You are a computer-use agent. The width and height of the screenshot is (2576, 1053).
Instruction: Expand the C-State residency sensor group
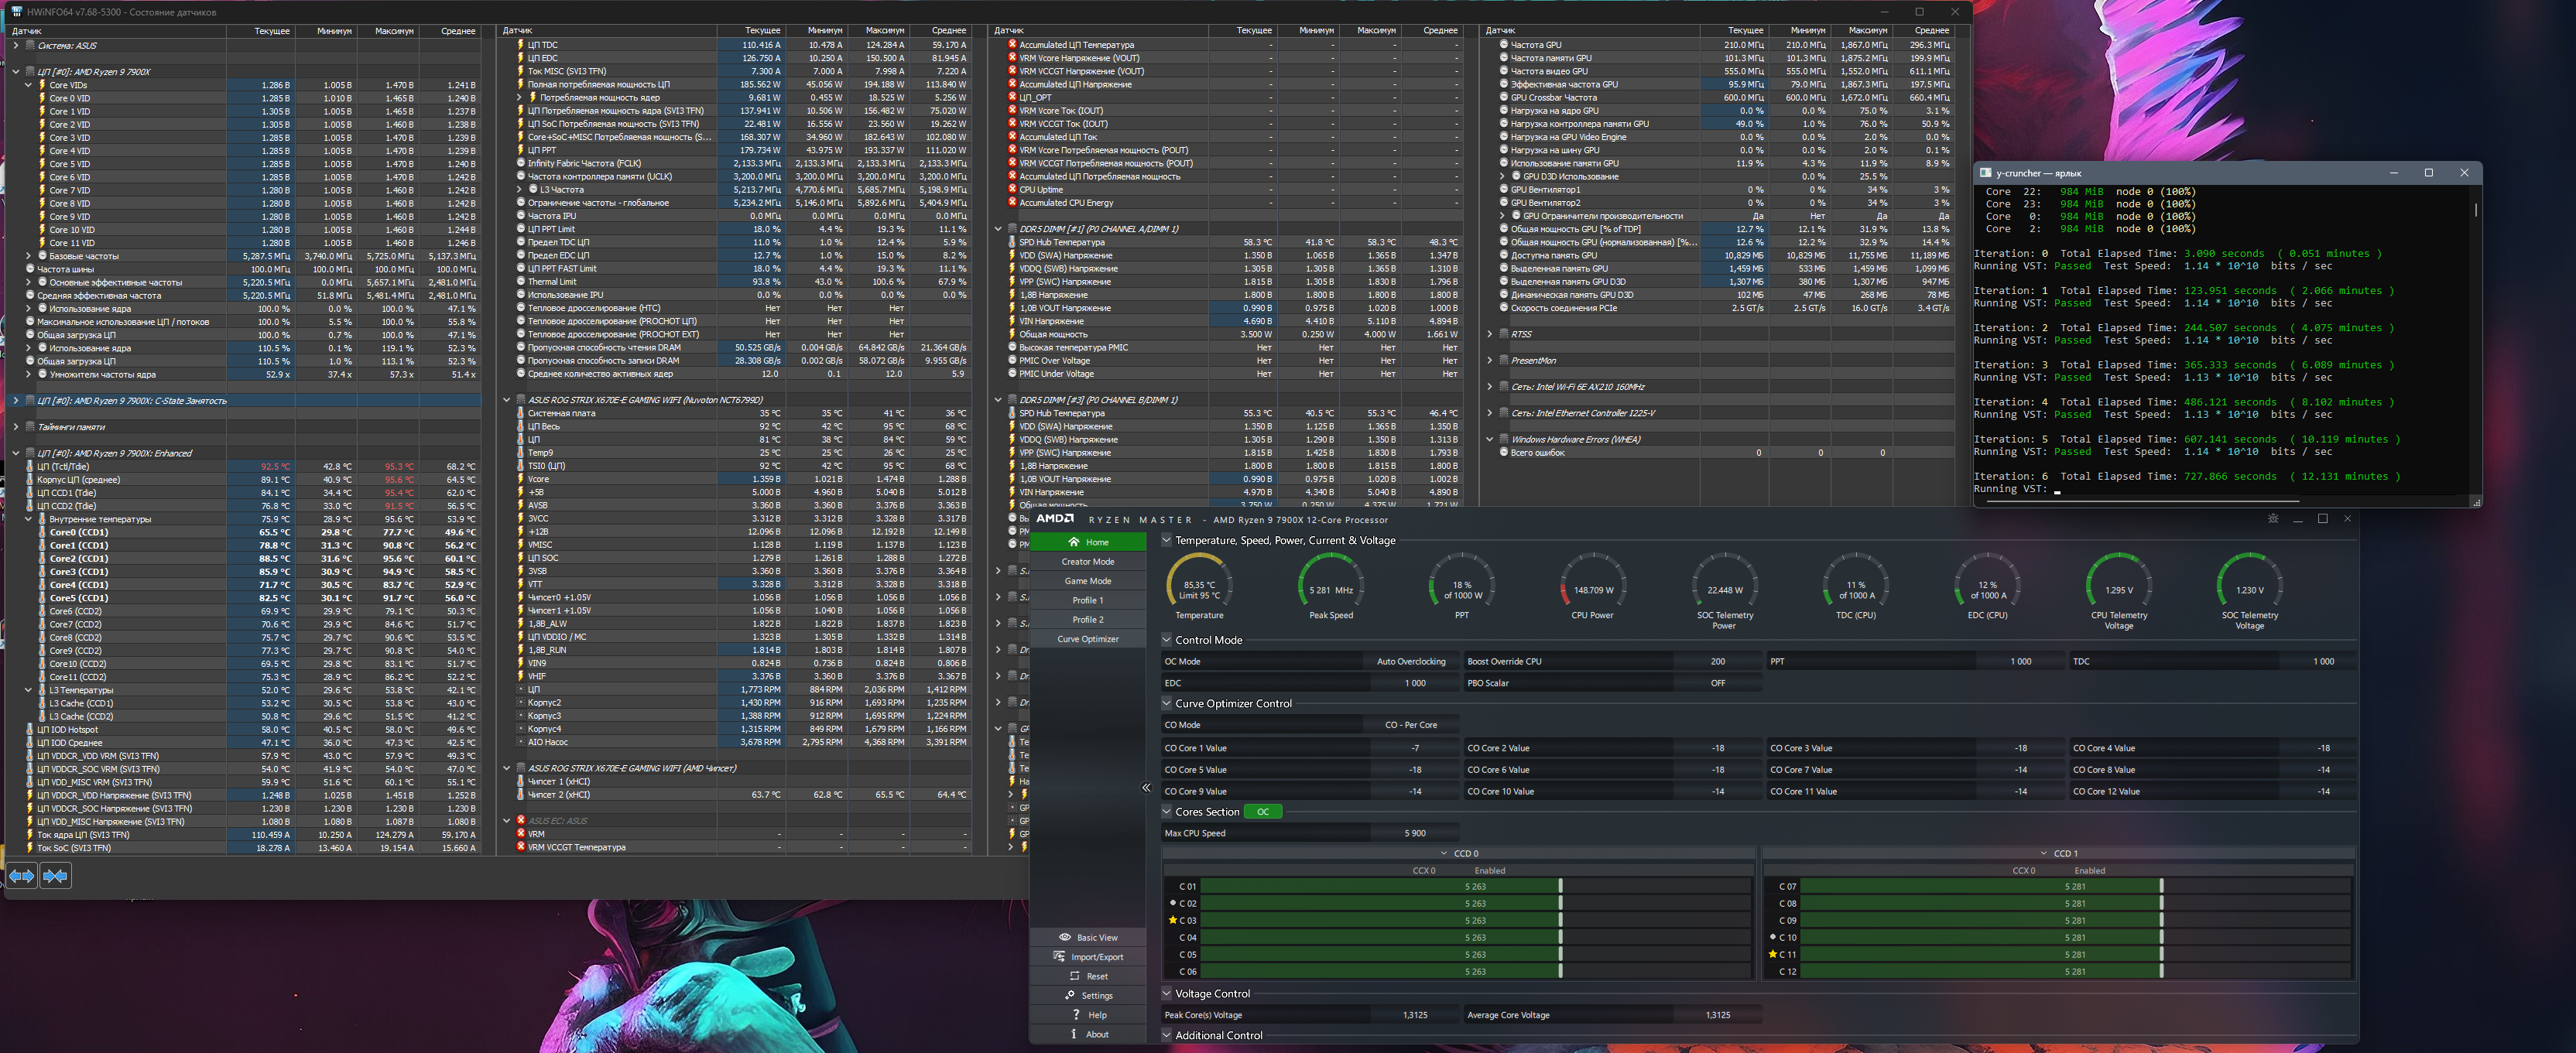click(x=16, y=401)
